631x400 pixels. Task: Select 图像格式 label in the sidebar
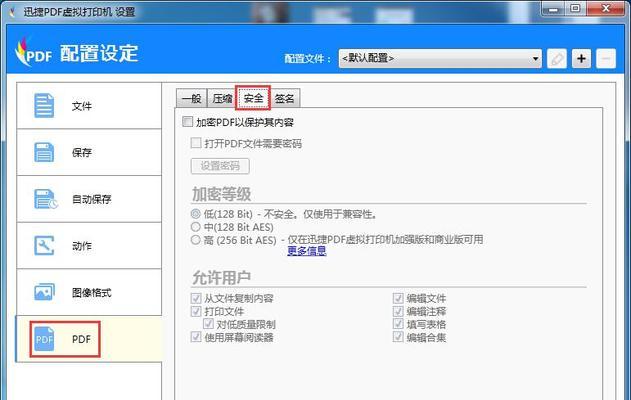point(91,293)
